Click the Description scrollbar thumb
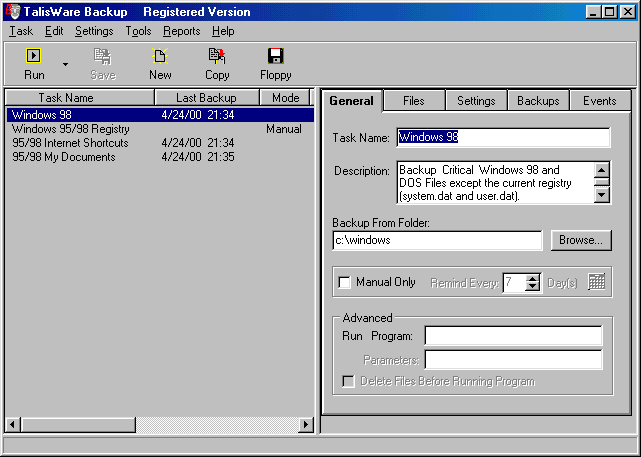This screenshot has height=457, width=641. point(602,182)
